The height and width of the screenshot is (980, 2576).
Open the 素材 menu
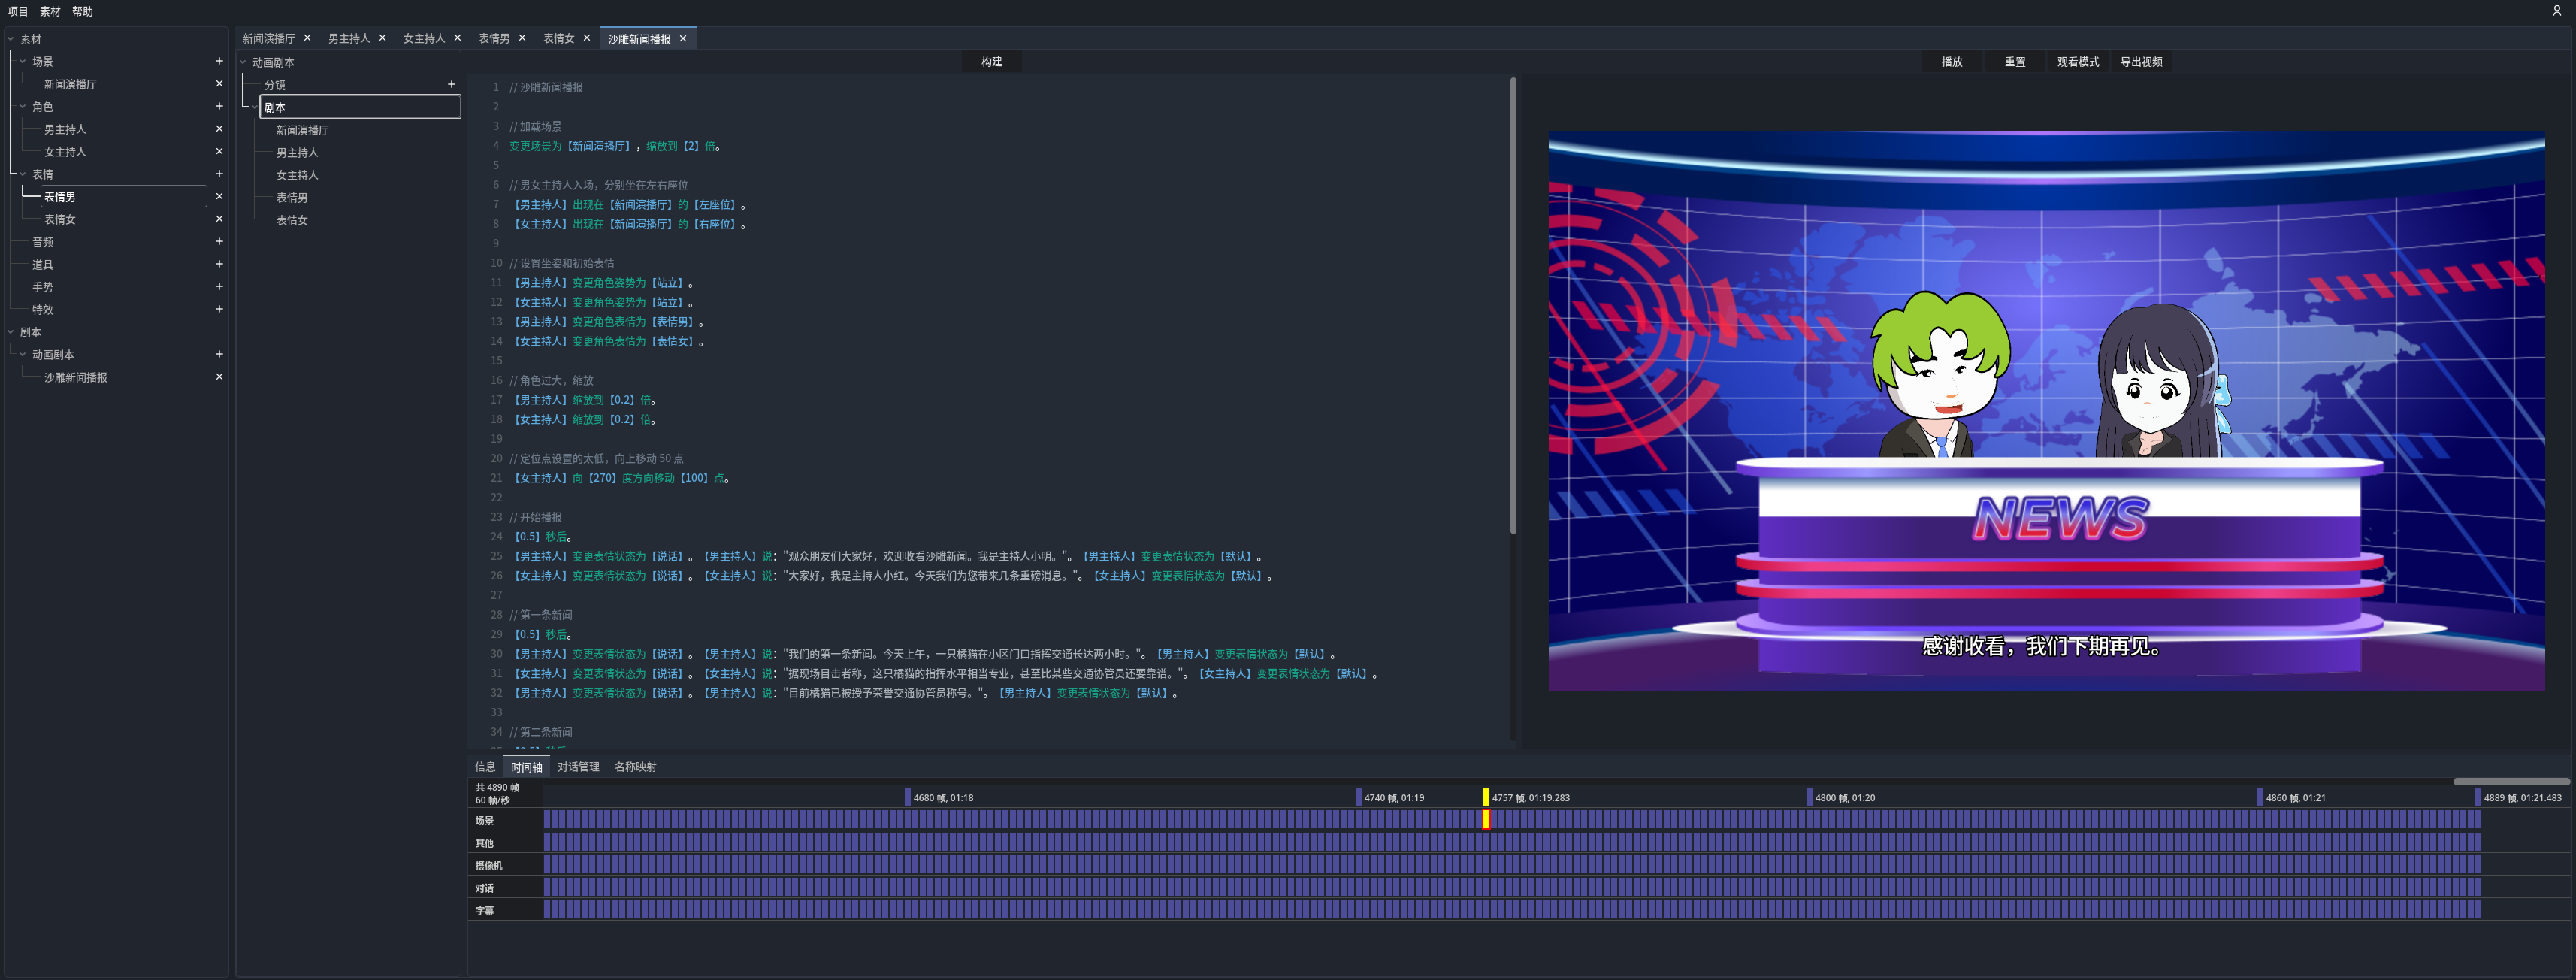50,11
